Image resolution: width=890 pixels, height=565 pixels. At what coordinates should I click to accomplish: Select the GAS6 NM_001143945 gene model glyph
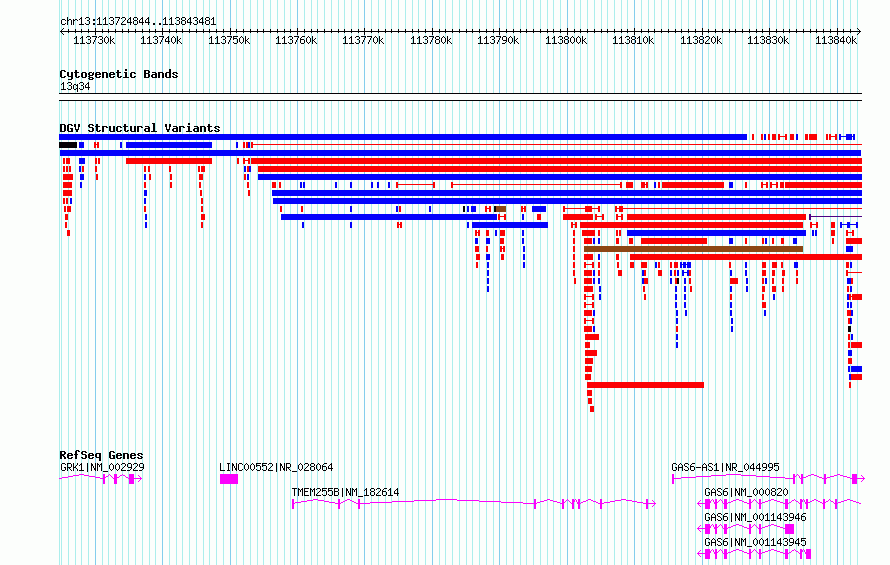tap(754, 554)
